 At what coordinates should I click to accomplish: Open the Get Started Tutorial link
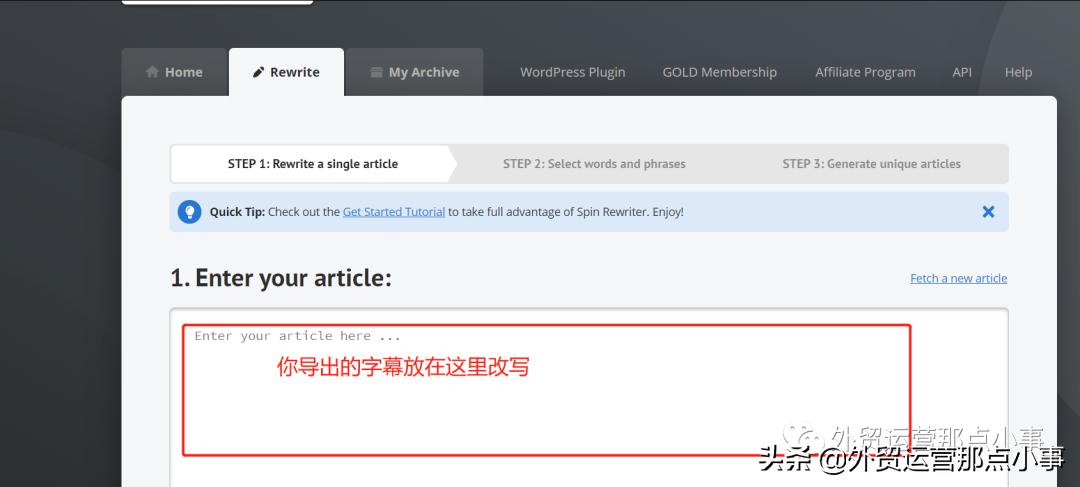pyautogui.click(x=394, y=212)
